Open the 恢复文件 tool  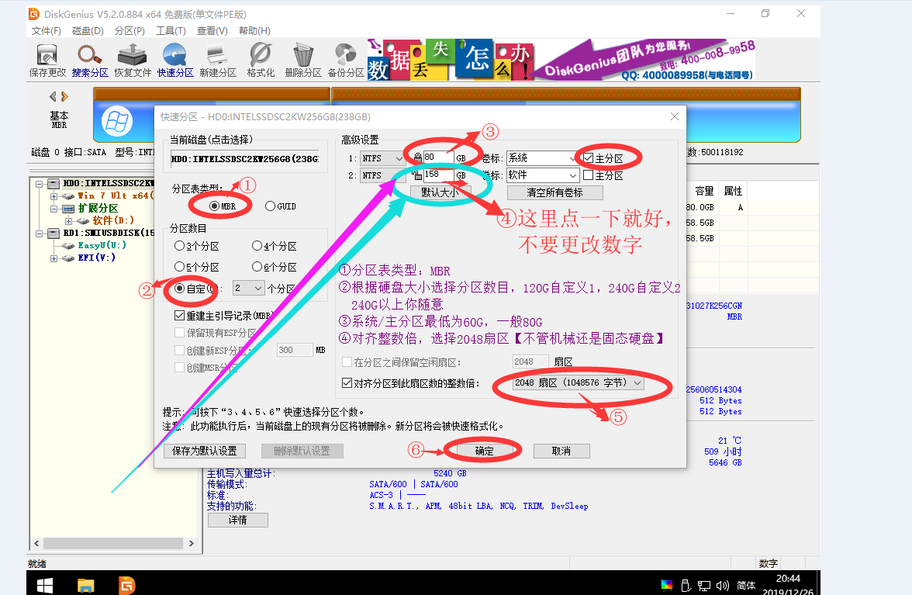[x=132, y=59]
